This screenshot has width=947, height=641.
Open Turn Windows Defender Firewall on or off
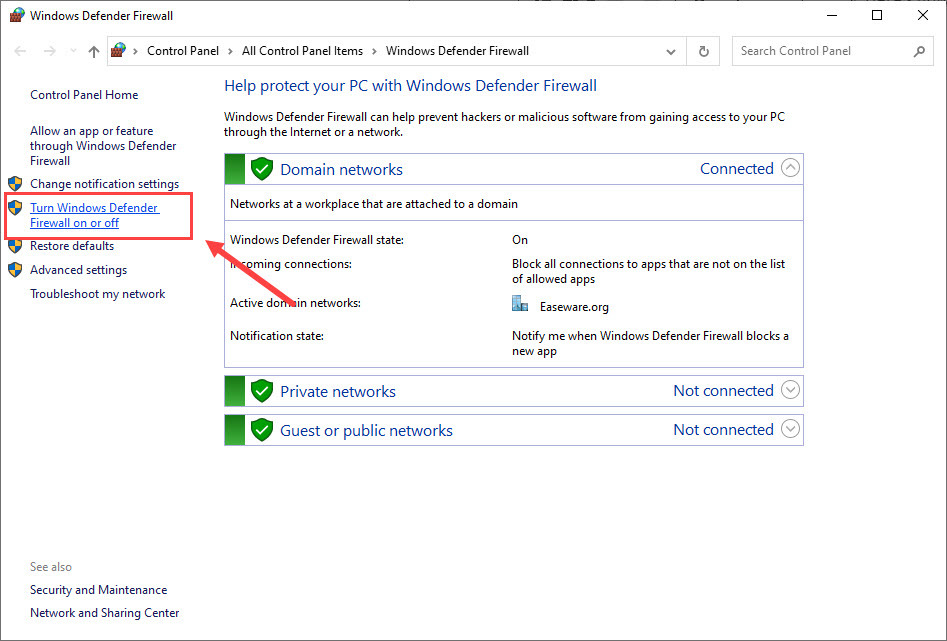pos(94,215)
